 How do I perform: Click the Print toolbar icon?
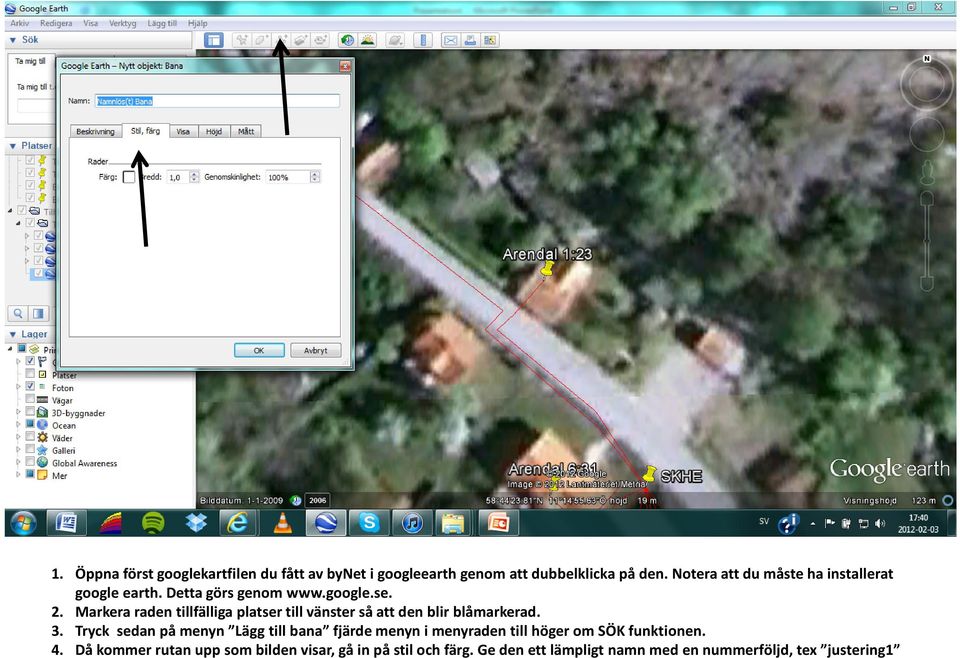click(470, 40)
